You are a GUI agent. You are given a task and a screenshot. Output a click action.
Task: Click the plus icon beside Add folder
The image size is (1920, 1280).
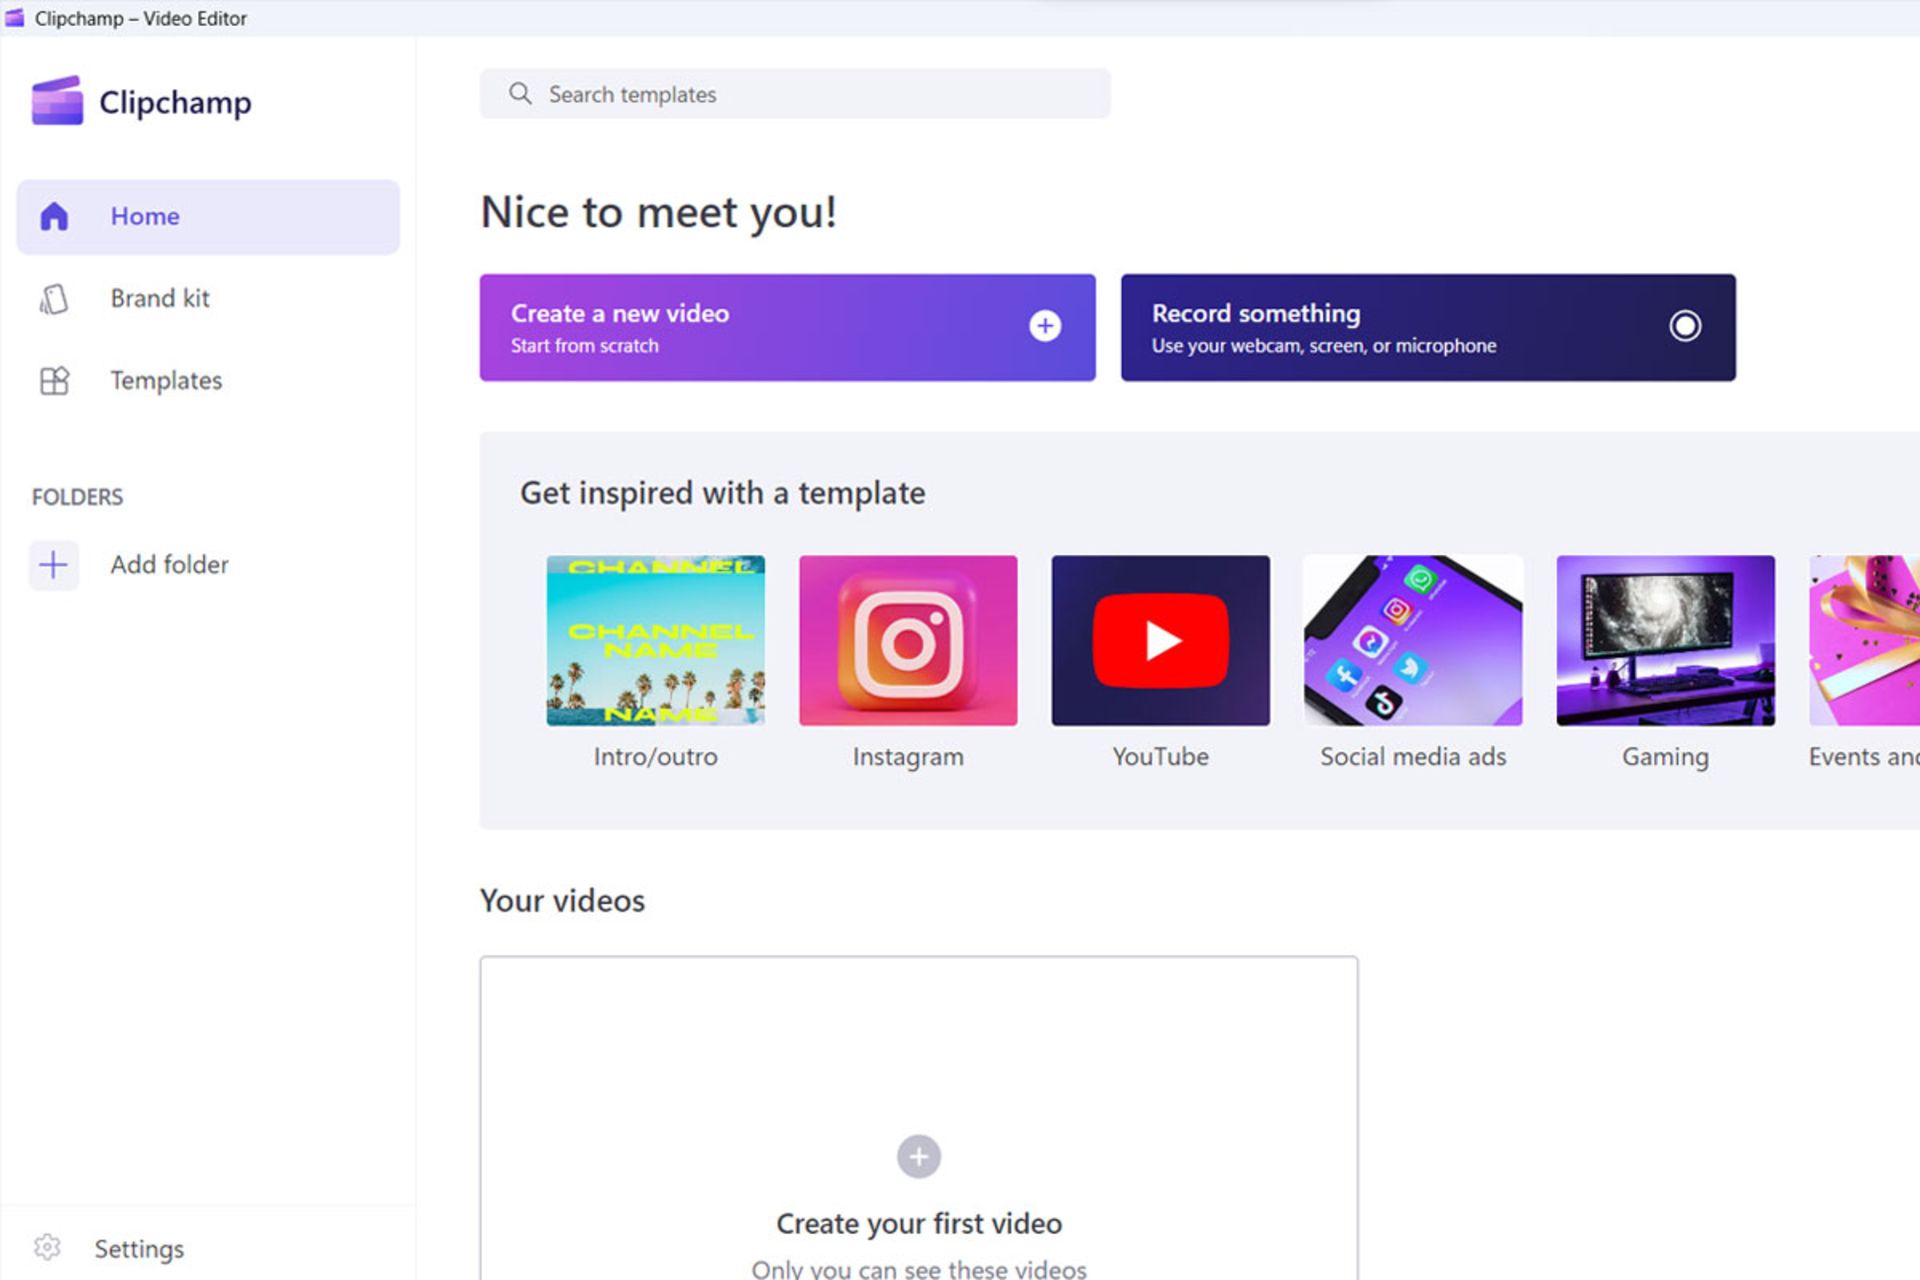point(53,565)
